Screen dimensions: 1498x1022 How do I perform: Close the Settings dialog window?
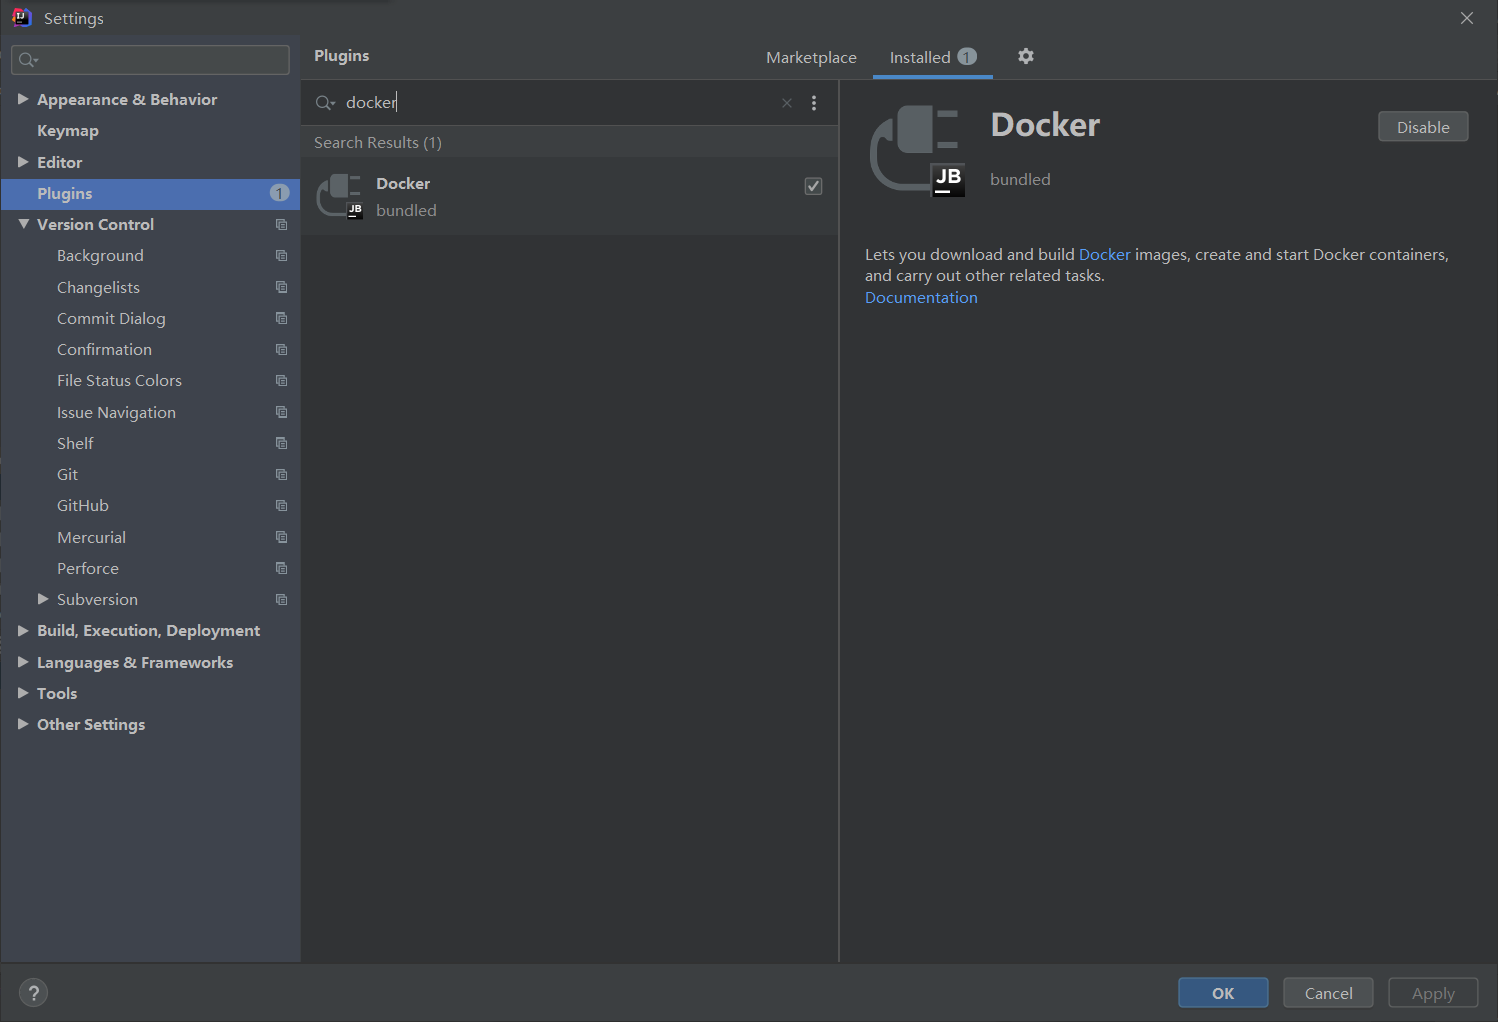pyautogui.click(x=1467, y=18)
